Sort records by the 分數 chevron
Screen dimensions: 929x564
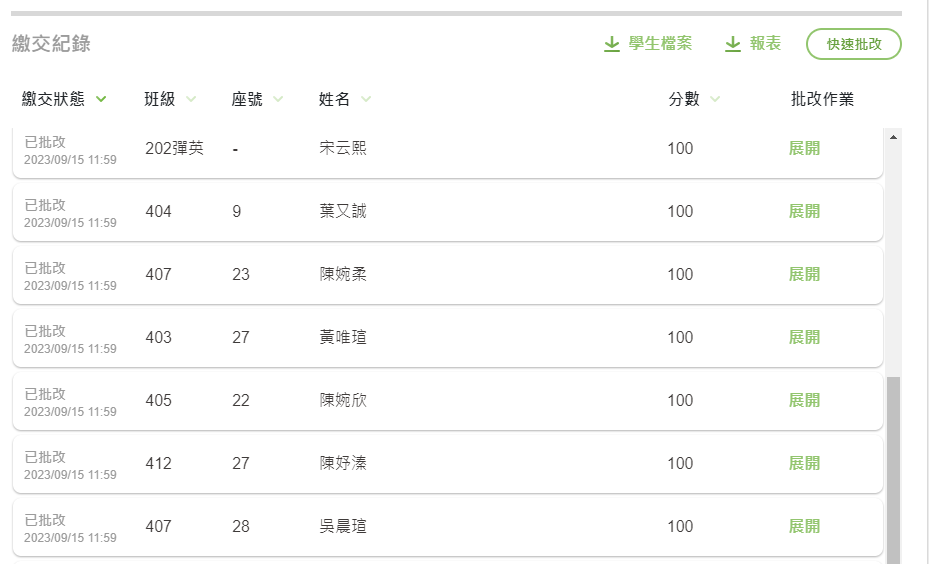pyautogui.click(x=715, y=99)
